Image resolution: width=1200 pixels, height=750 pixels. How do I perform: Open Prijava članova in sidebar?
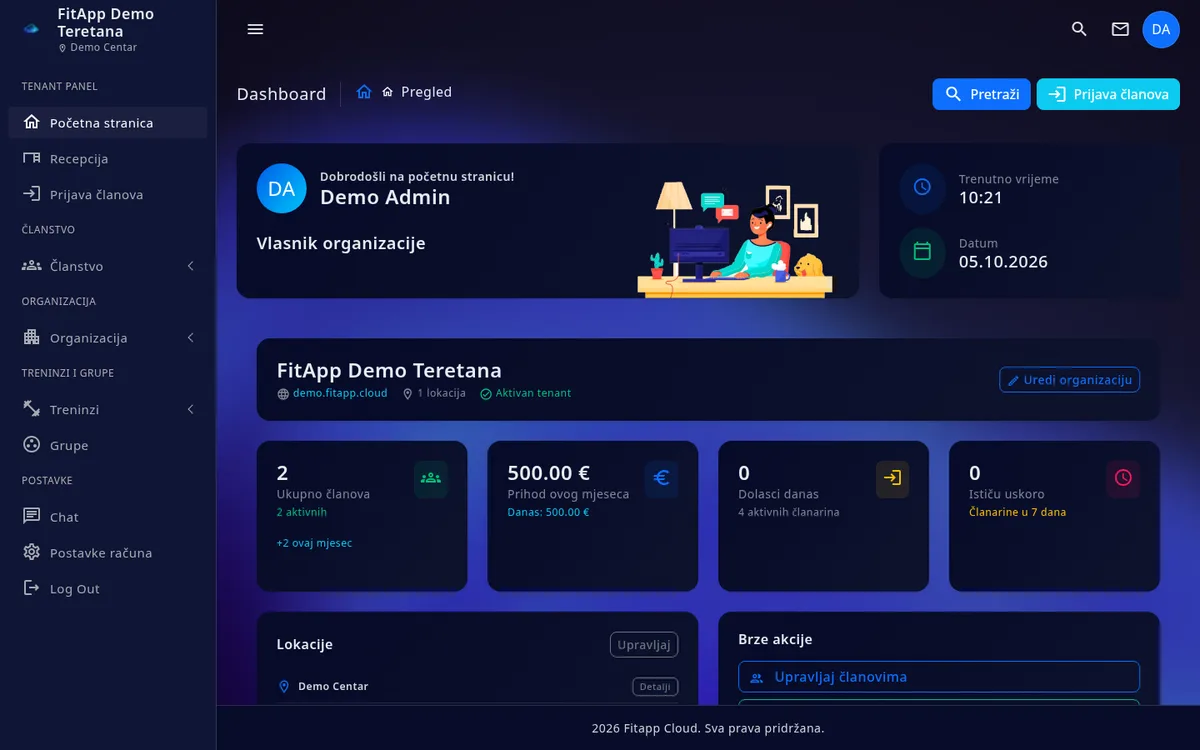pos(108,195)
